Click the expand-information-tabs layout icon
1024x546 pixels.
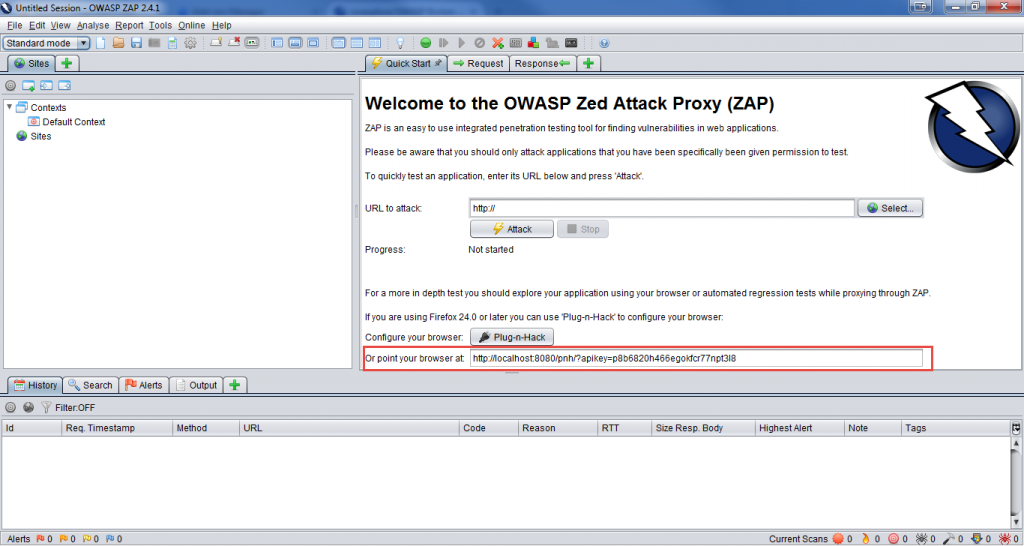[295, 43]
